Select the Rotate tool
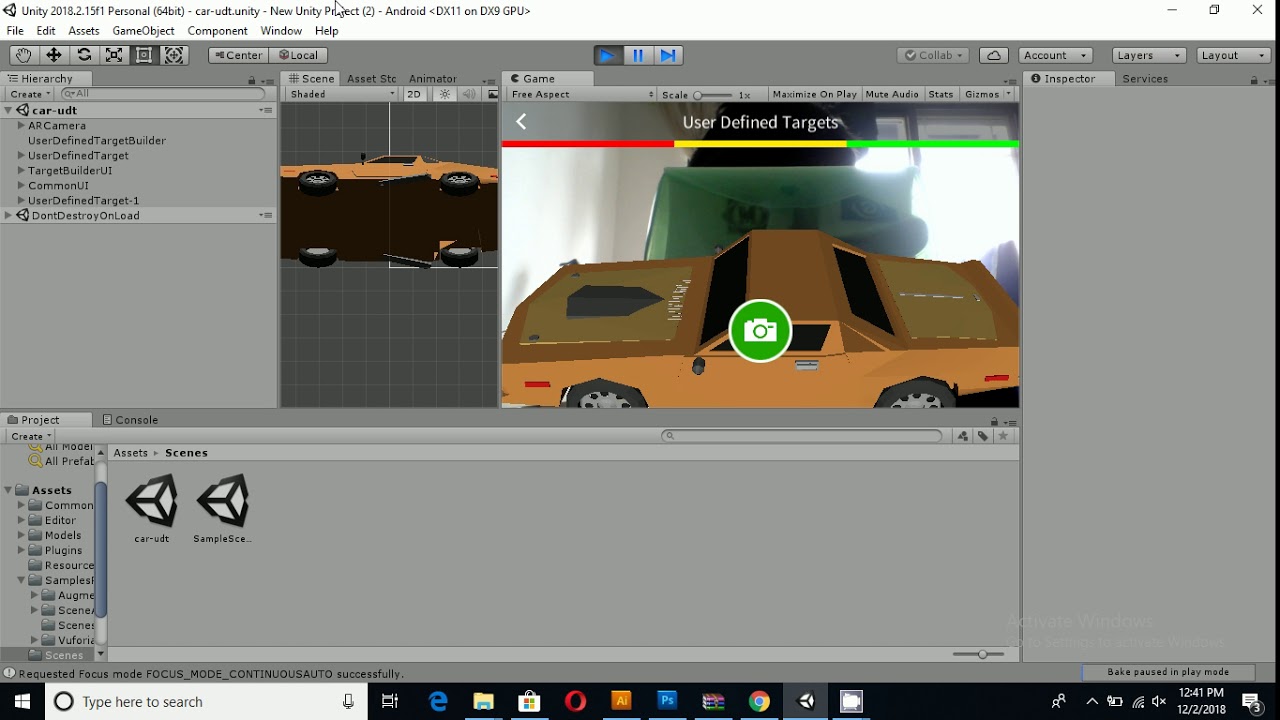1280x720 pixels. 84,55
